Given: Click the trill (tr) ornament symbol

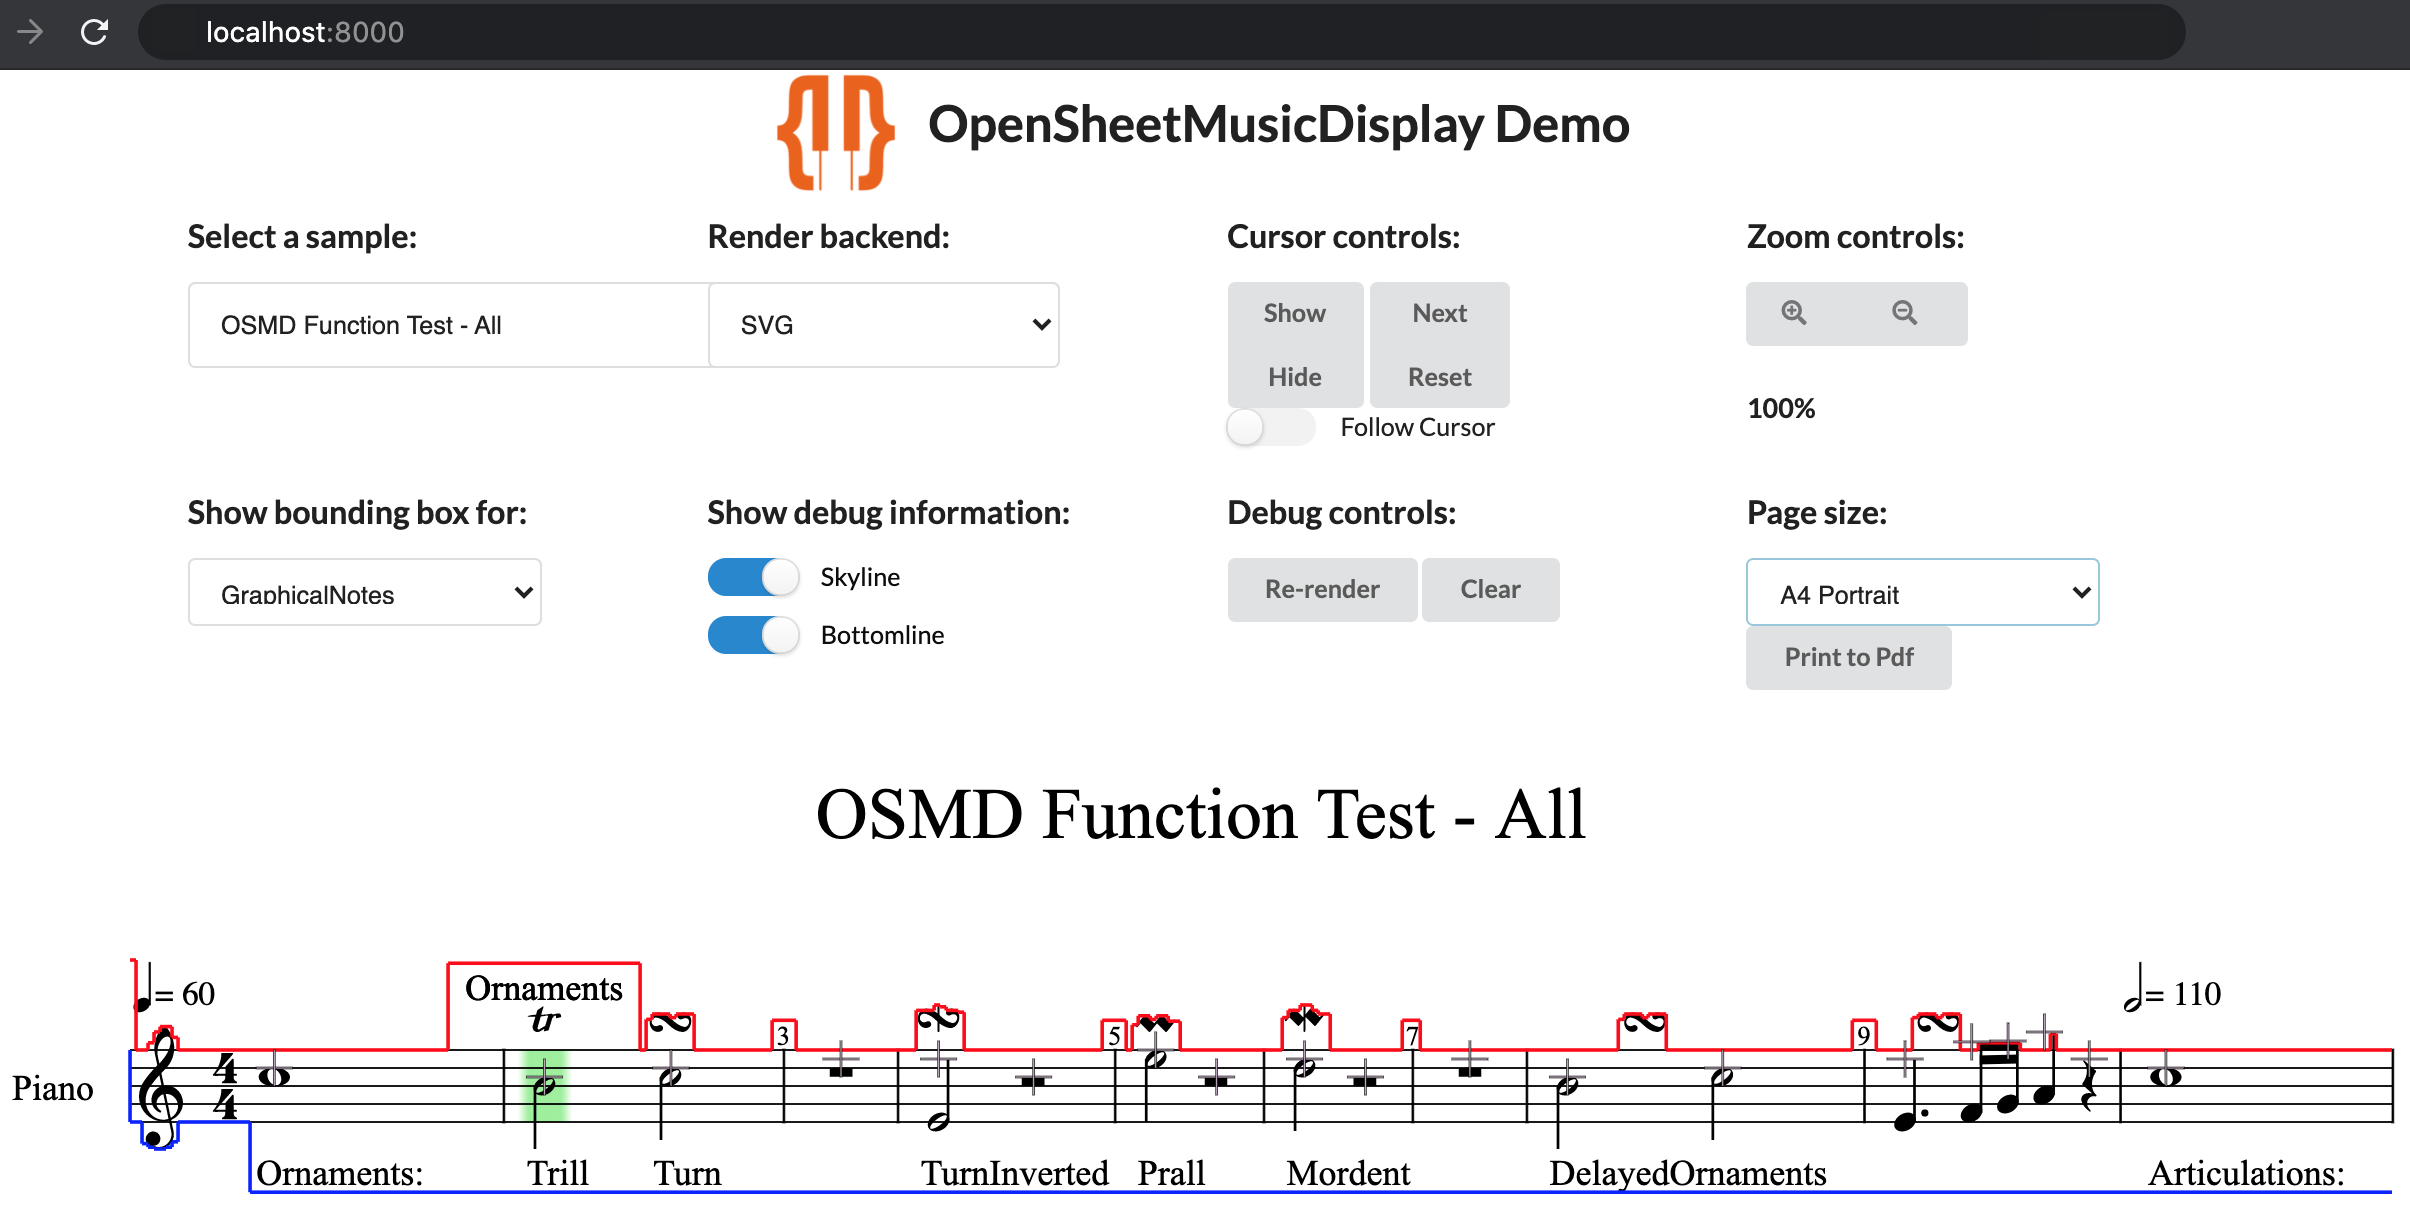Looking at the screenshot, I should click(544, 1020).
